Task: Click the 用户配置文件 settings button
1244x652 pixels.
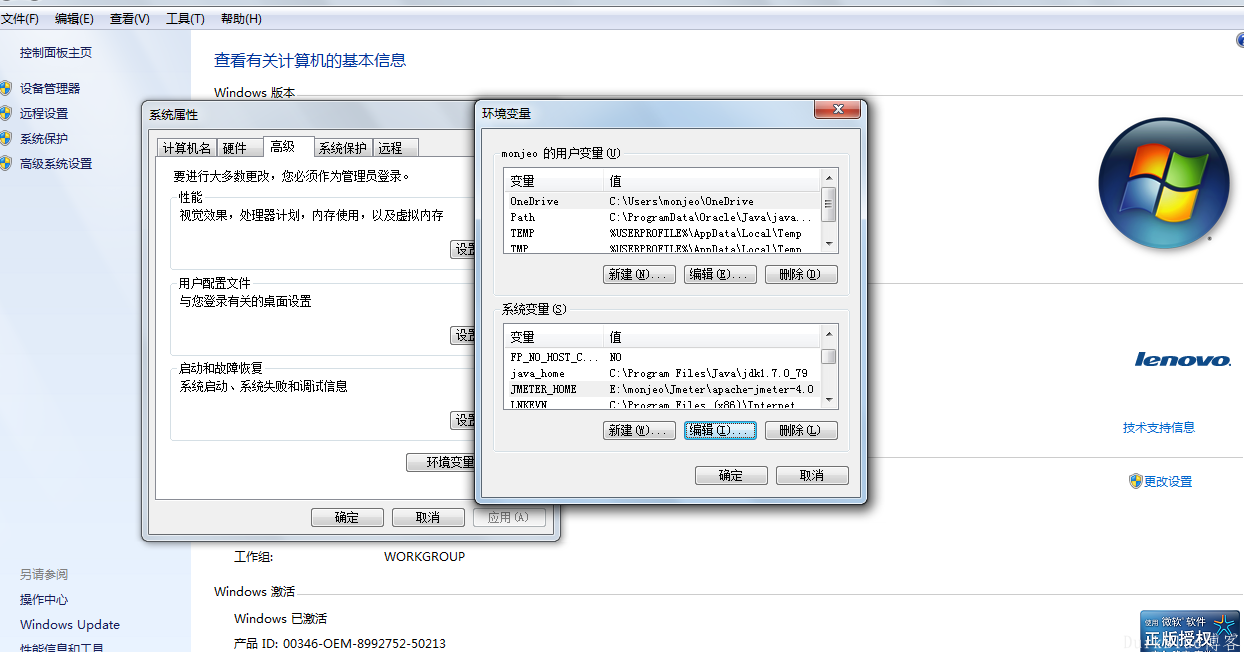Action: tap(463, 335)
